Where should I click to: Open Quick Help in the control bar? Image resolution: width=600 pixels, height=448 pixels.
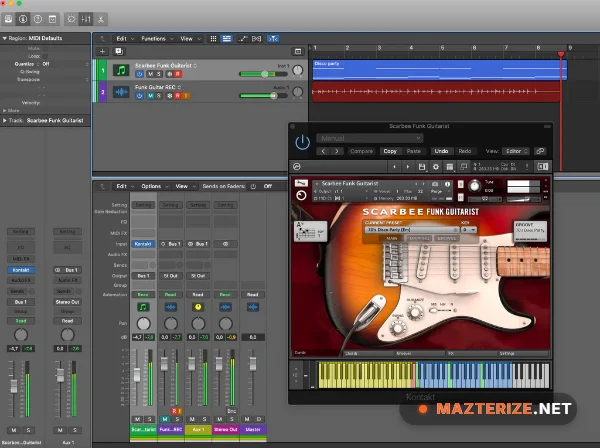[x=38, y=19]
